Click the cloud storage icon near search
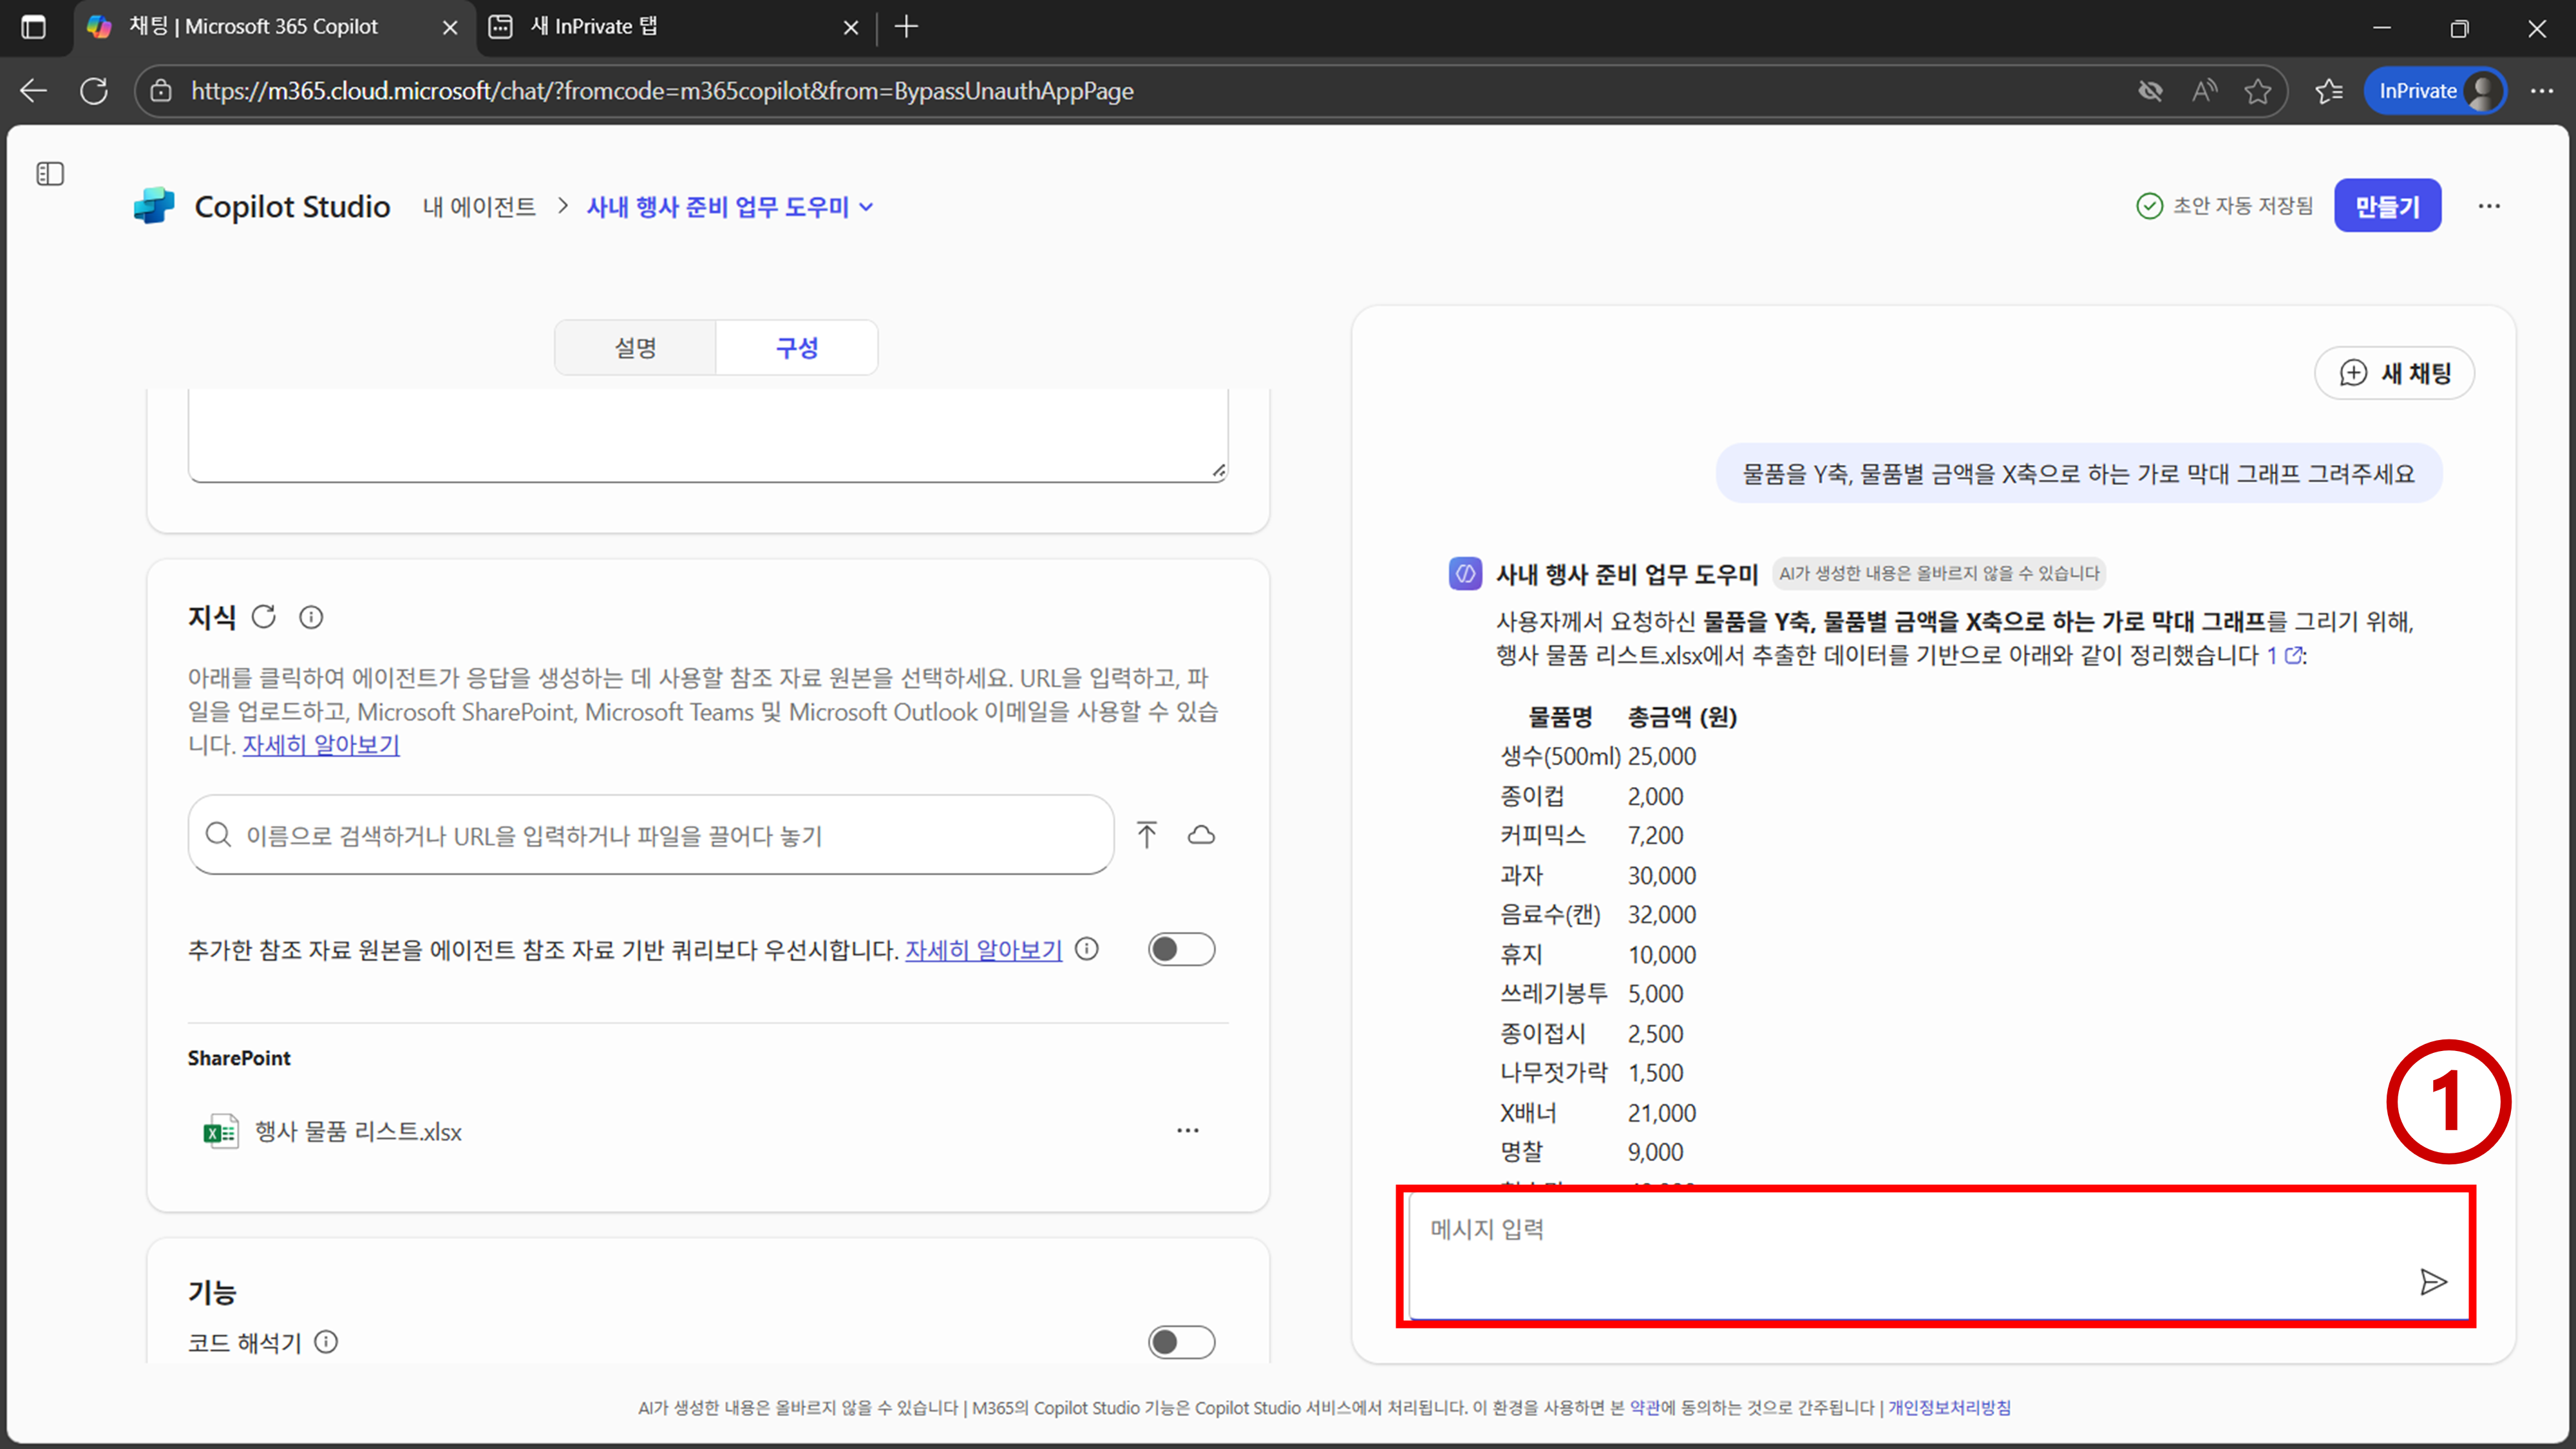Image resolution: width=2576 pixels, height=1449 pixels. pyautogui.click(x=1201, y=834)
